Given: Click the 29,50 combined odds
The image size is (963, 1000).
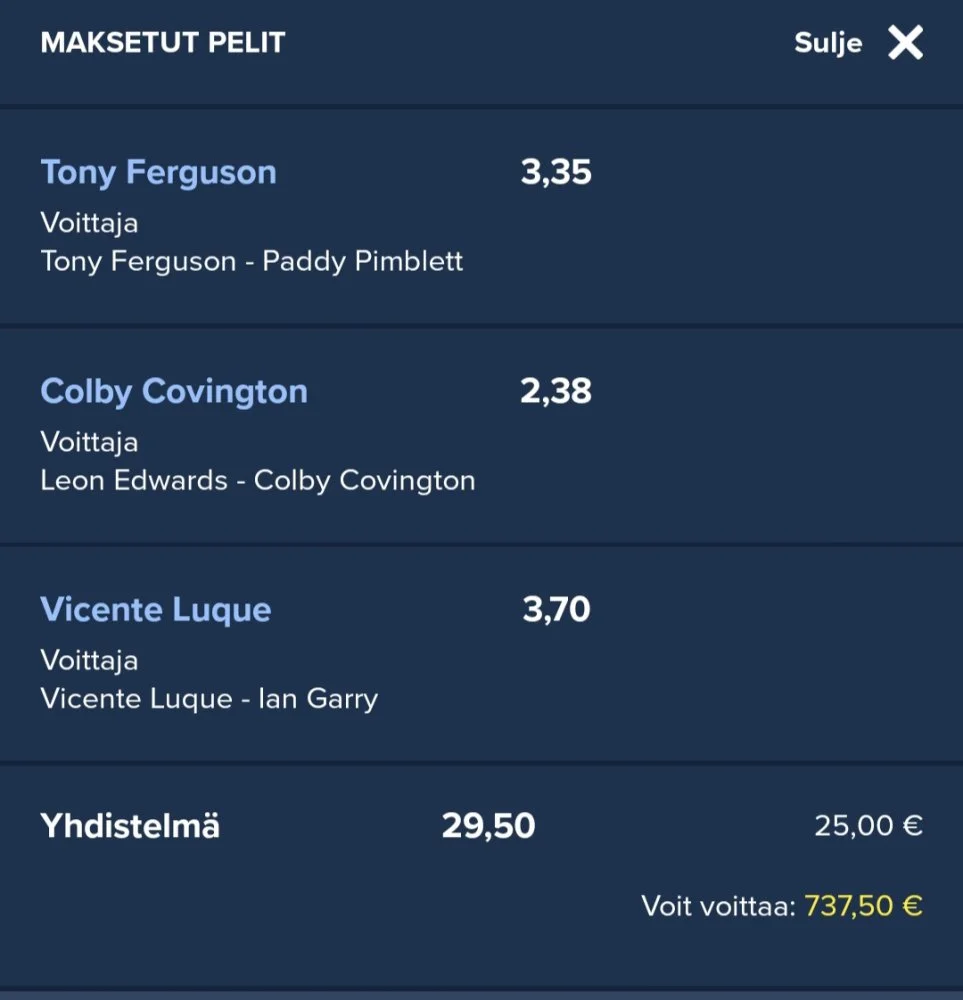Looking at the screenshot, I should (488, 826).
